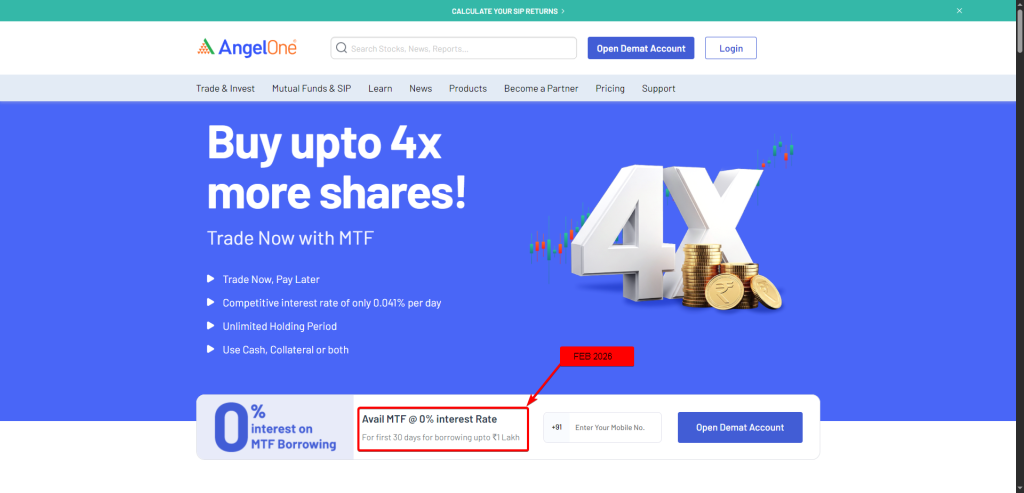
Task: Open the Mutual Funds & SIP menu
Action: [312, 88]
